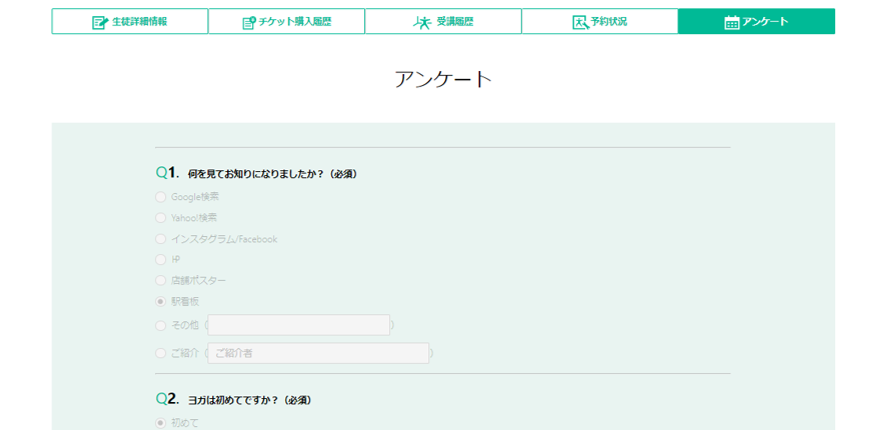Select インスタグラム/Facebook radio option

click(x=160, y=239)
